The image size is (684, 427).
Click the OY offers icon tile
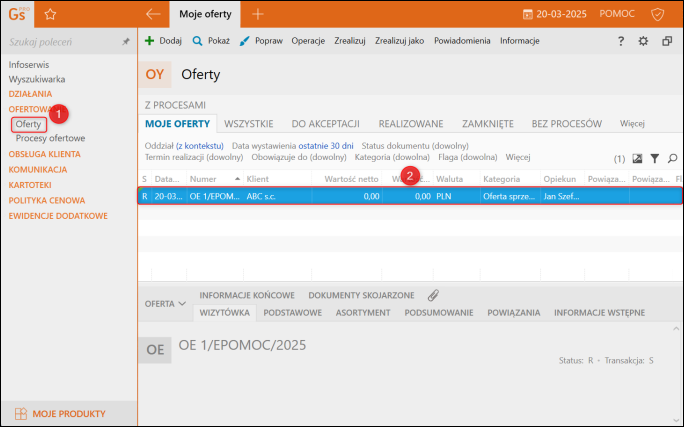pyautogui.click(x=155, y=74)
